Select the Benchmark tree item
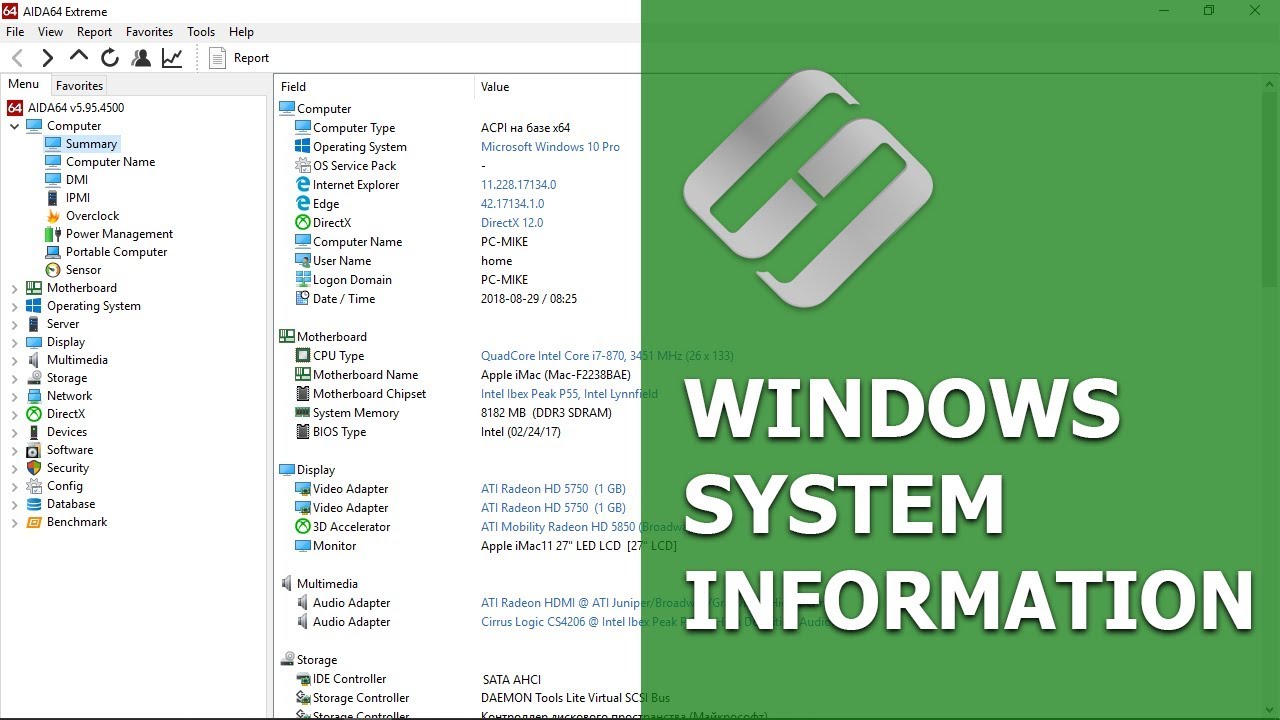1280x720 pixels. click(x=77, y=522)
